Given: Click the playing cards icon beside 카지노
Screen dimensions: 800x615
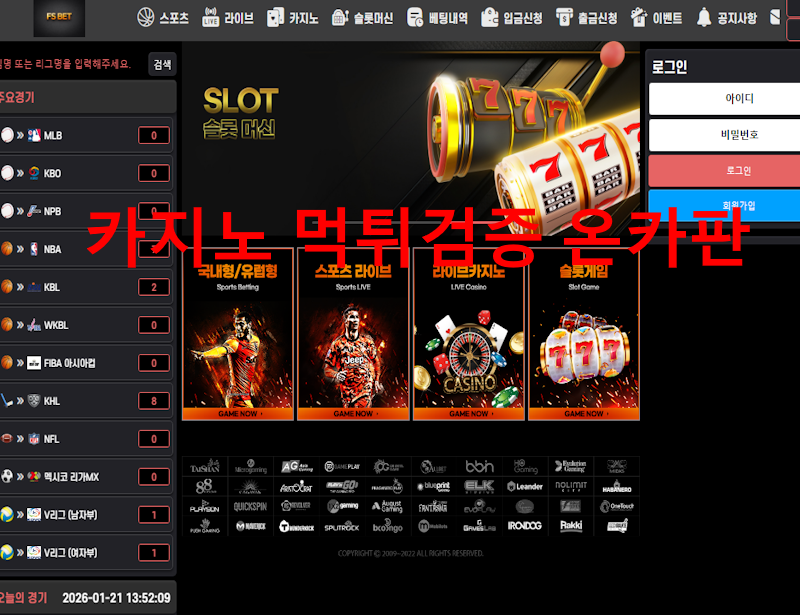Looking at the screenshot, I should pyautogui.click(x=276, y=17).
